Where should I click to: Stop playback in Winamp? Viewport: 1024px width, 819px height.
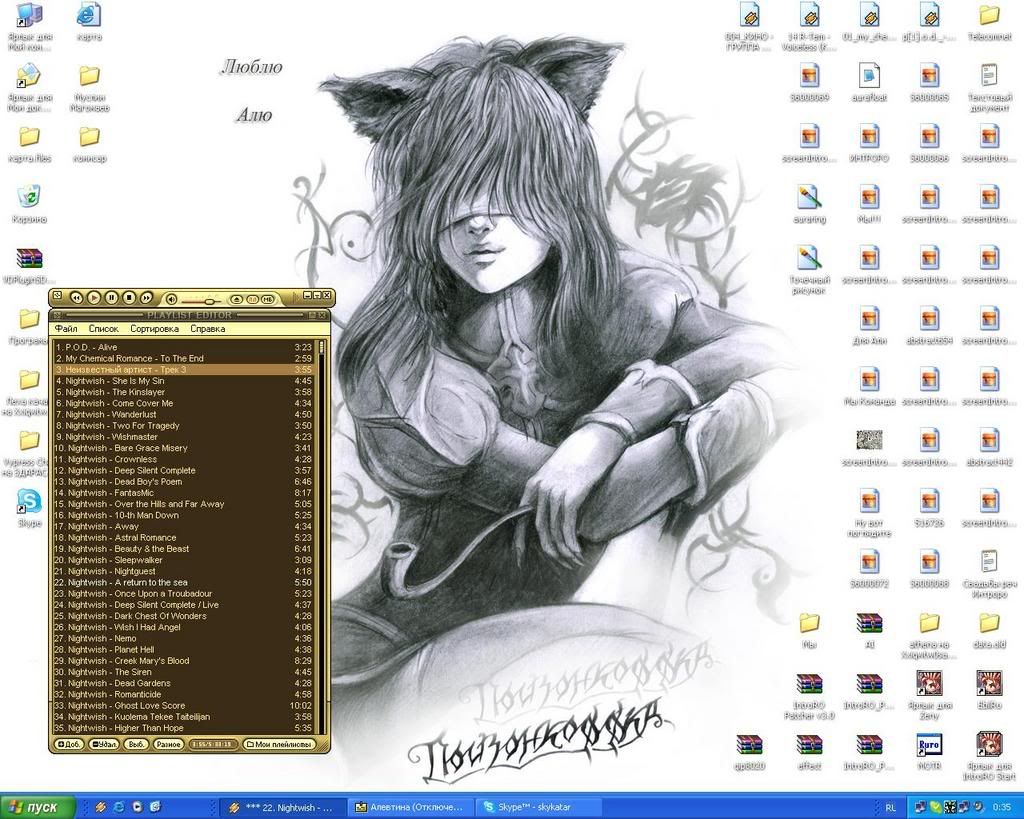point(129,298)
